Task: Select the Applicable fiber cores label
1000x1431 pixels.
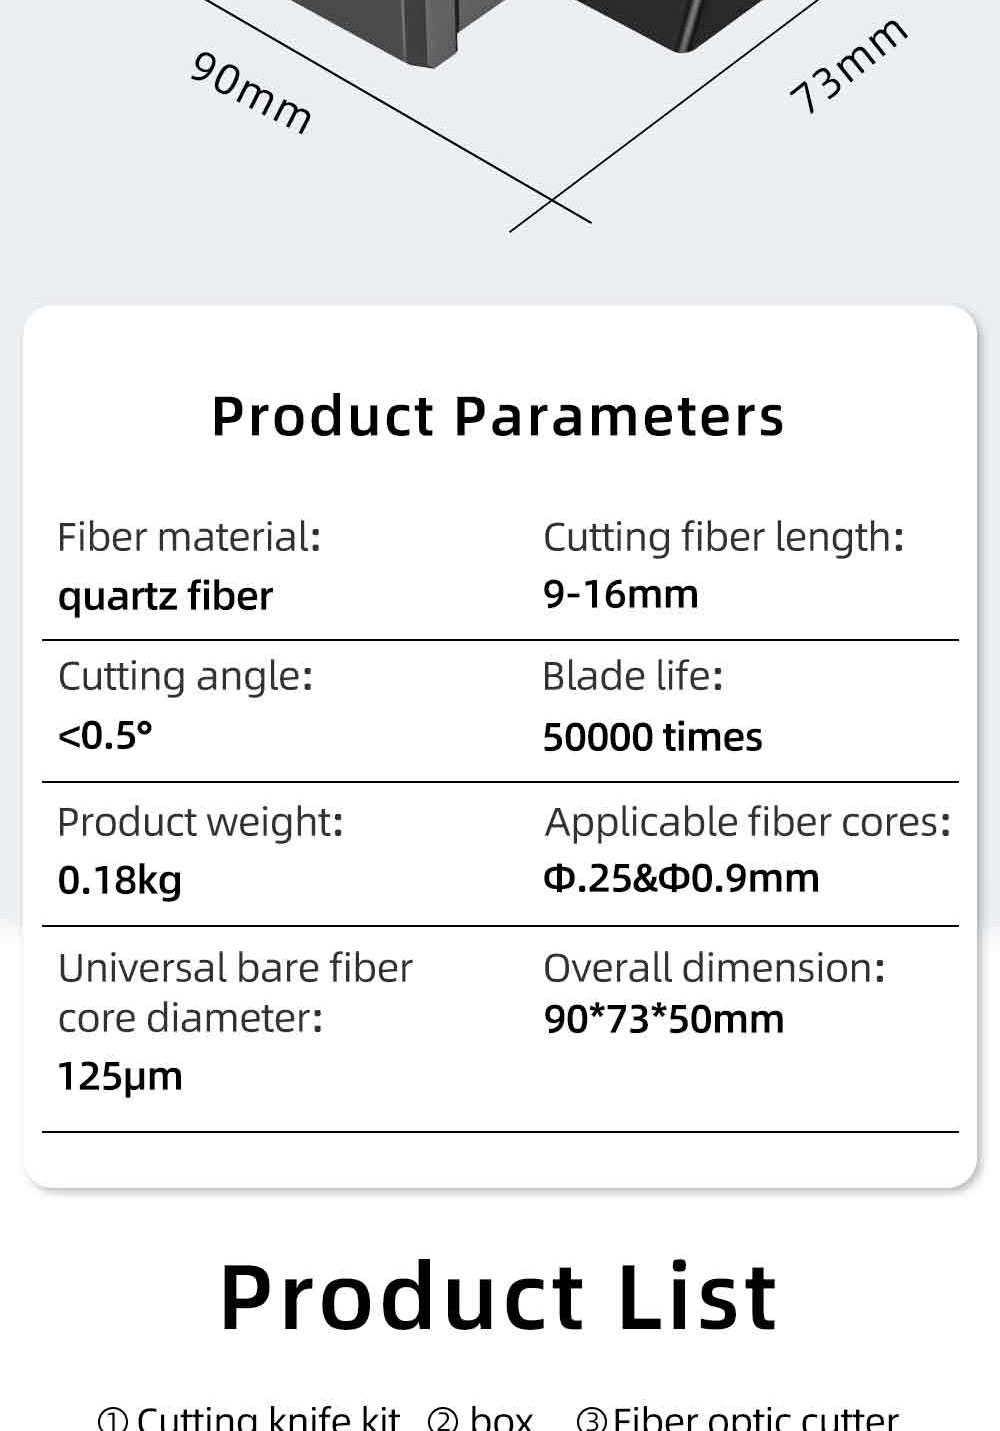Action: pyautogui.click(x=747, y=822)
